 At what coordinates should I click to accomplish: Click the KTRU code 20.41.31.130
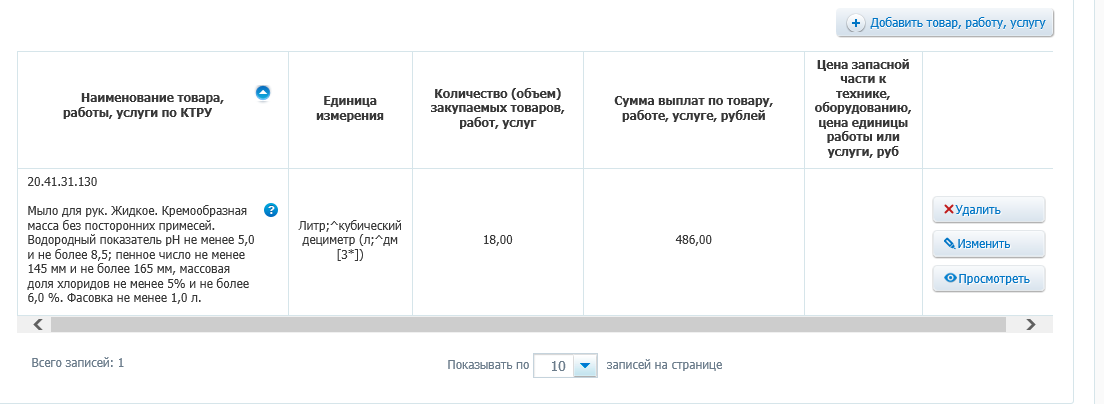[x=62, y=182]
